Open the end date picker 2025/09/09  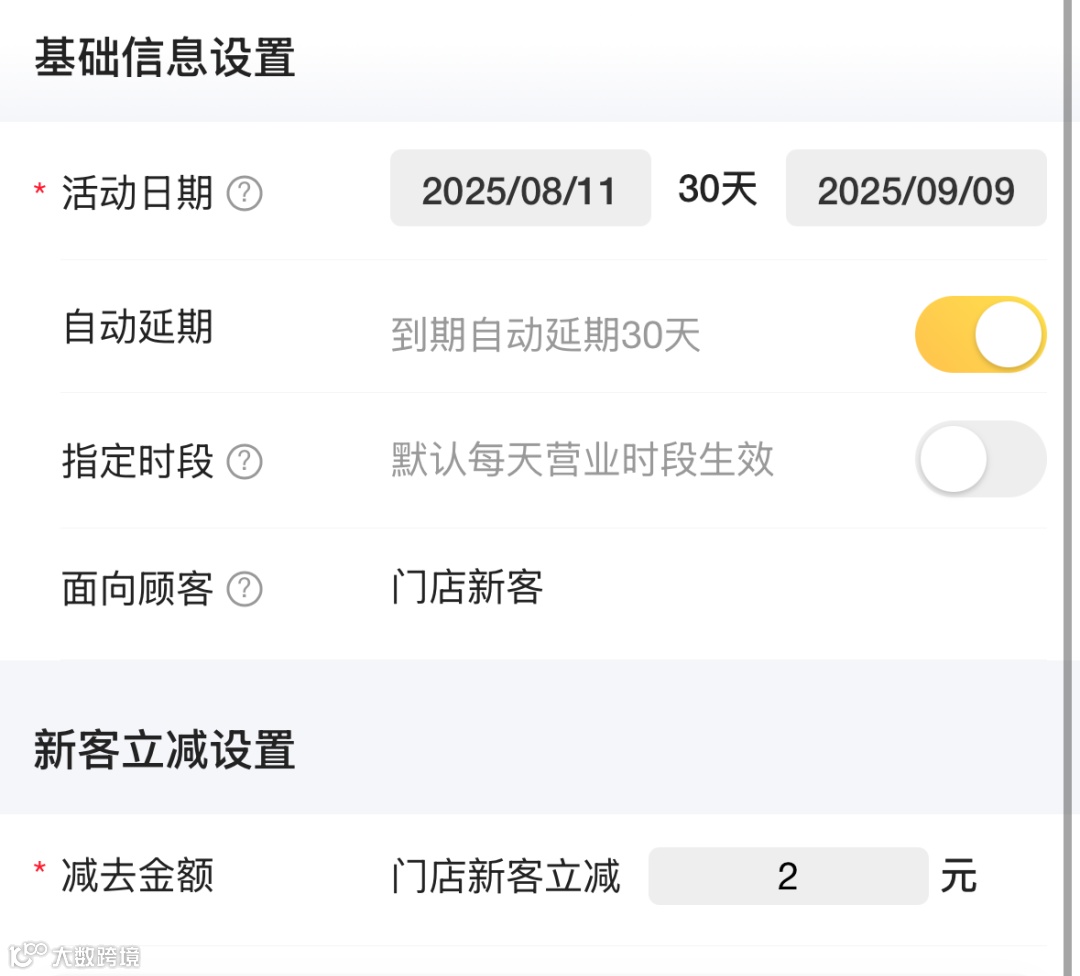tap(916, 189)
